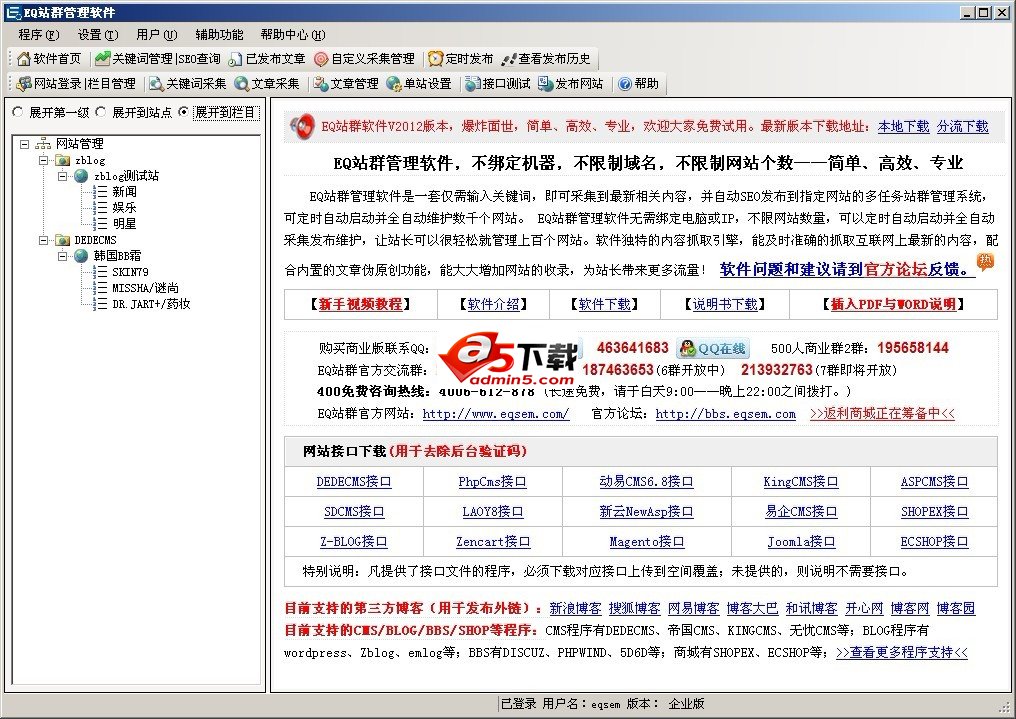Click the 本地下载 link

point(903,126)
